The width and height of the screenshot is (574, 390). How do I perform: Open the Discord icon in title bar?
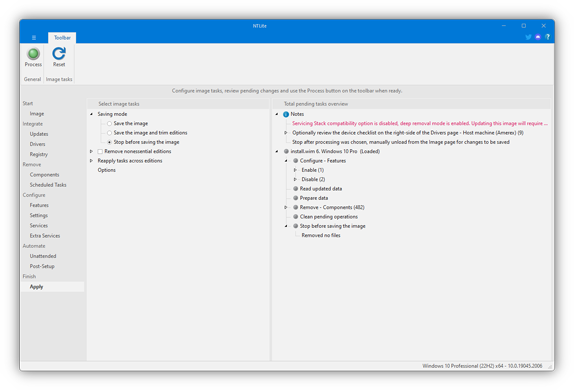tap(538, 37)
